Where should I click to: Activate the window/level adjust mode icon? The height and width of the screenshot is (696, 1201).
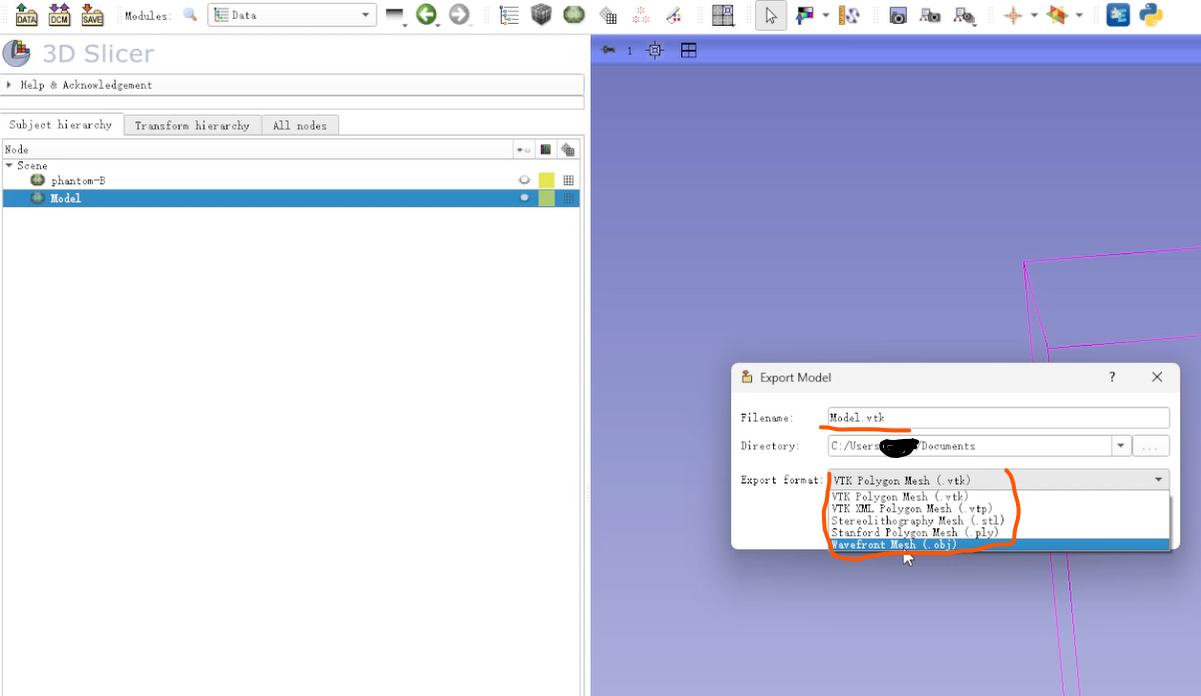(804, 15)
